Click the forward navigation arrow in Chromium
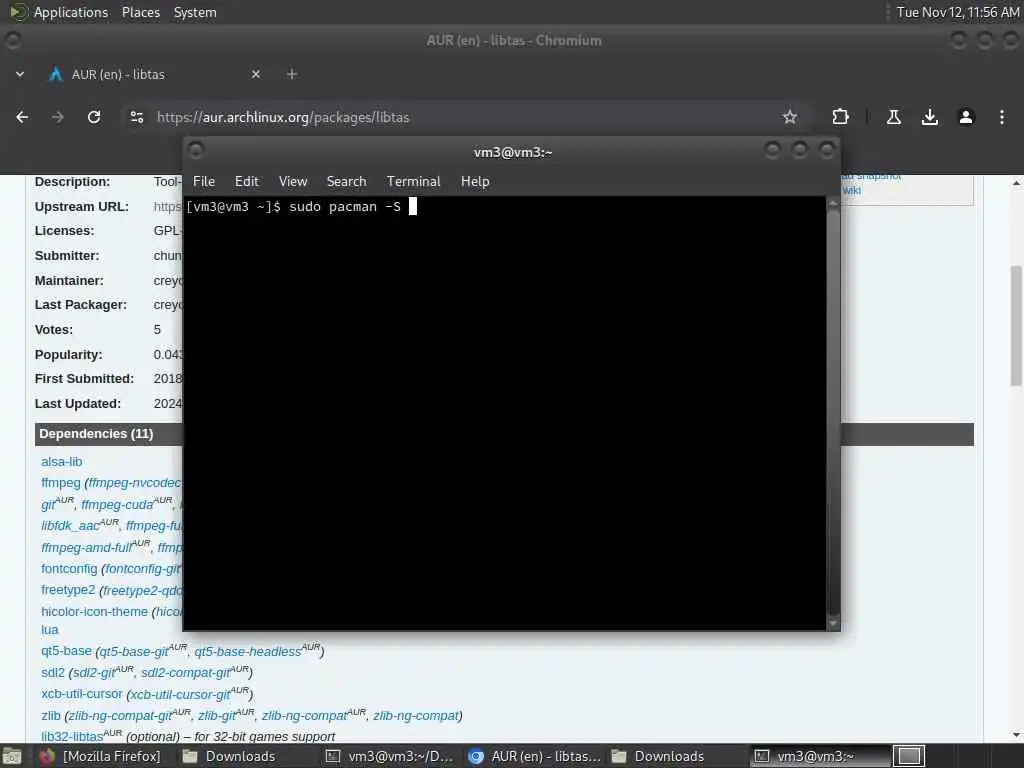Image resolution: width=1024 pixels, height=768 pixels. [58, 117]
